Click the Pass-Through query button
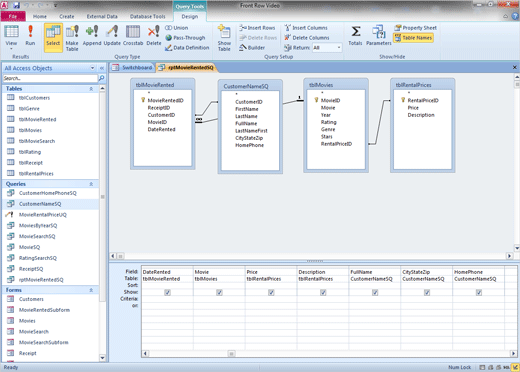The image size is (520, 372). [185, 38]
